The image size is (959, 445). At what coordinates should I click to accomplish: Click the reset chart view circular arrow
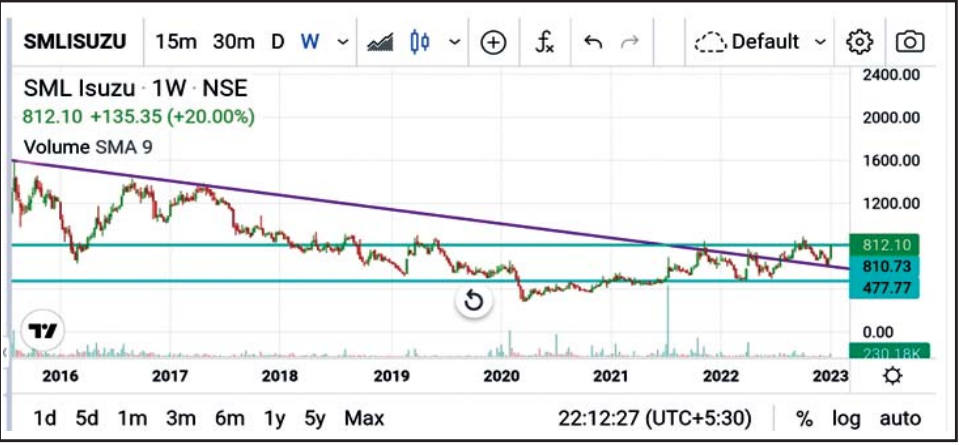tap(475, 301)
